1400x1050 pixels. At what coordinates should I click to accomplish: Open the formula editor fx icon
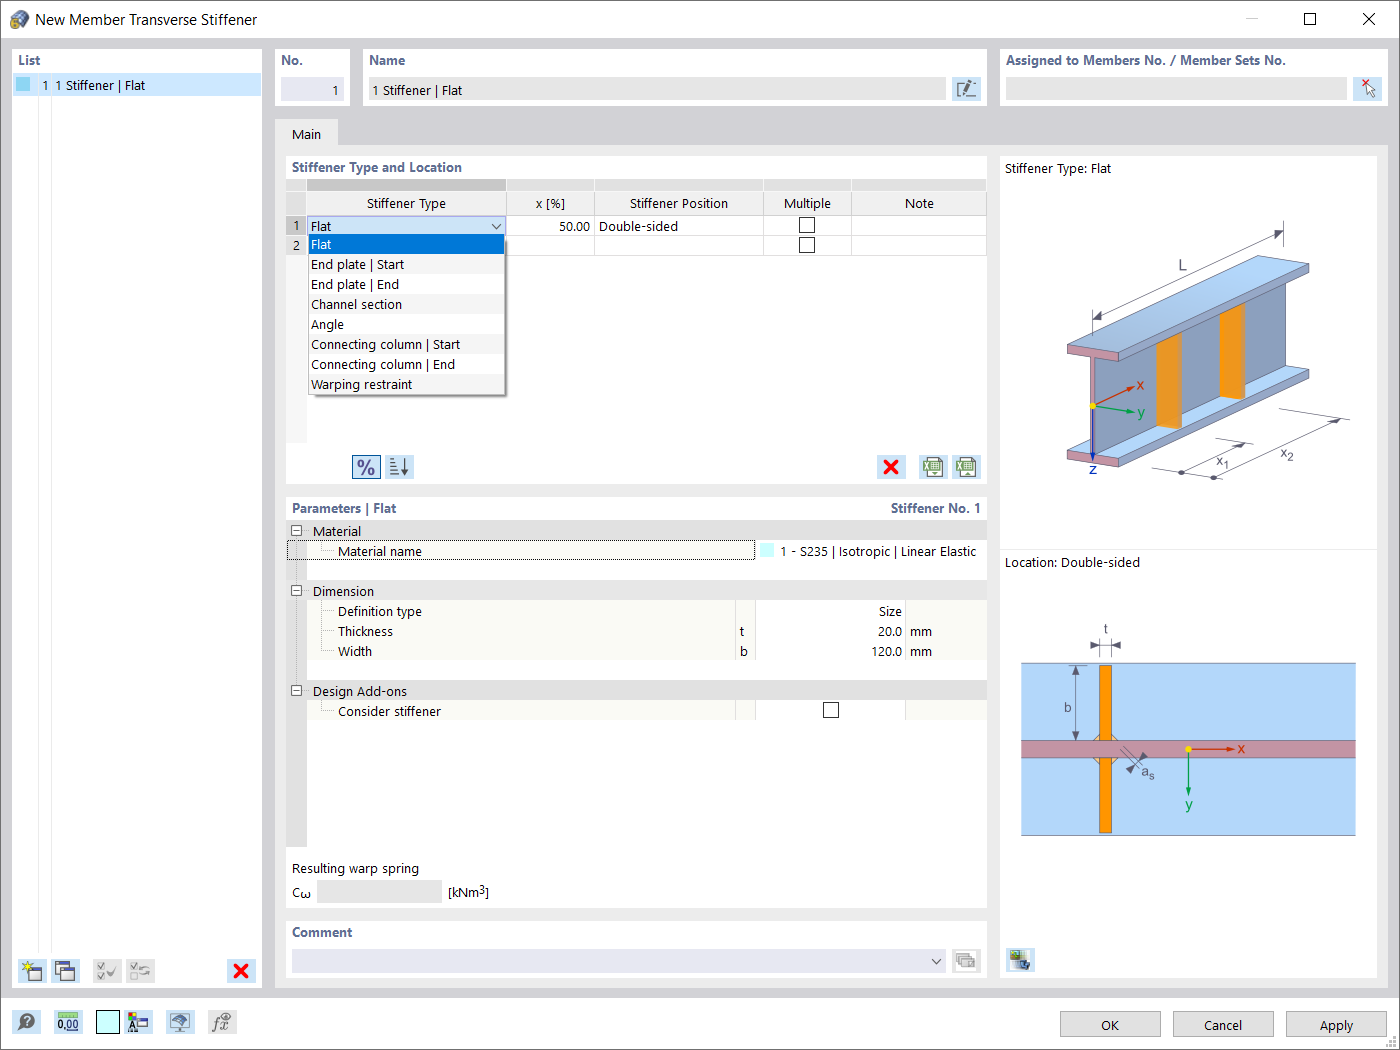coord(221,1022)
